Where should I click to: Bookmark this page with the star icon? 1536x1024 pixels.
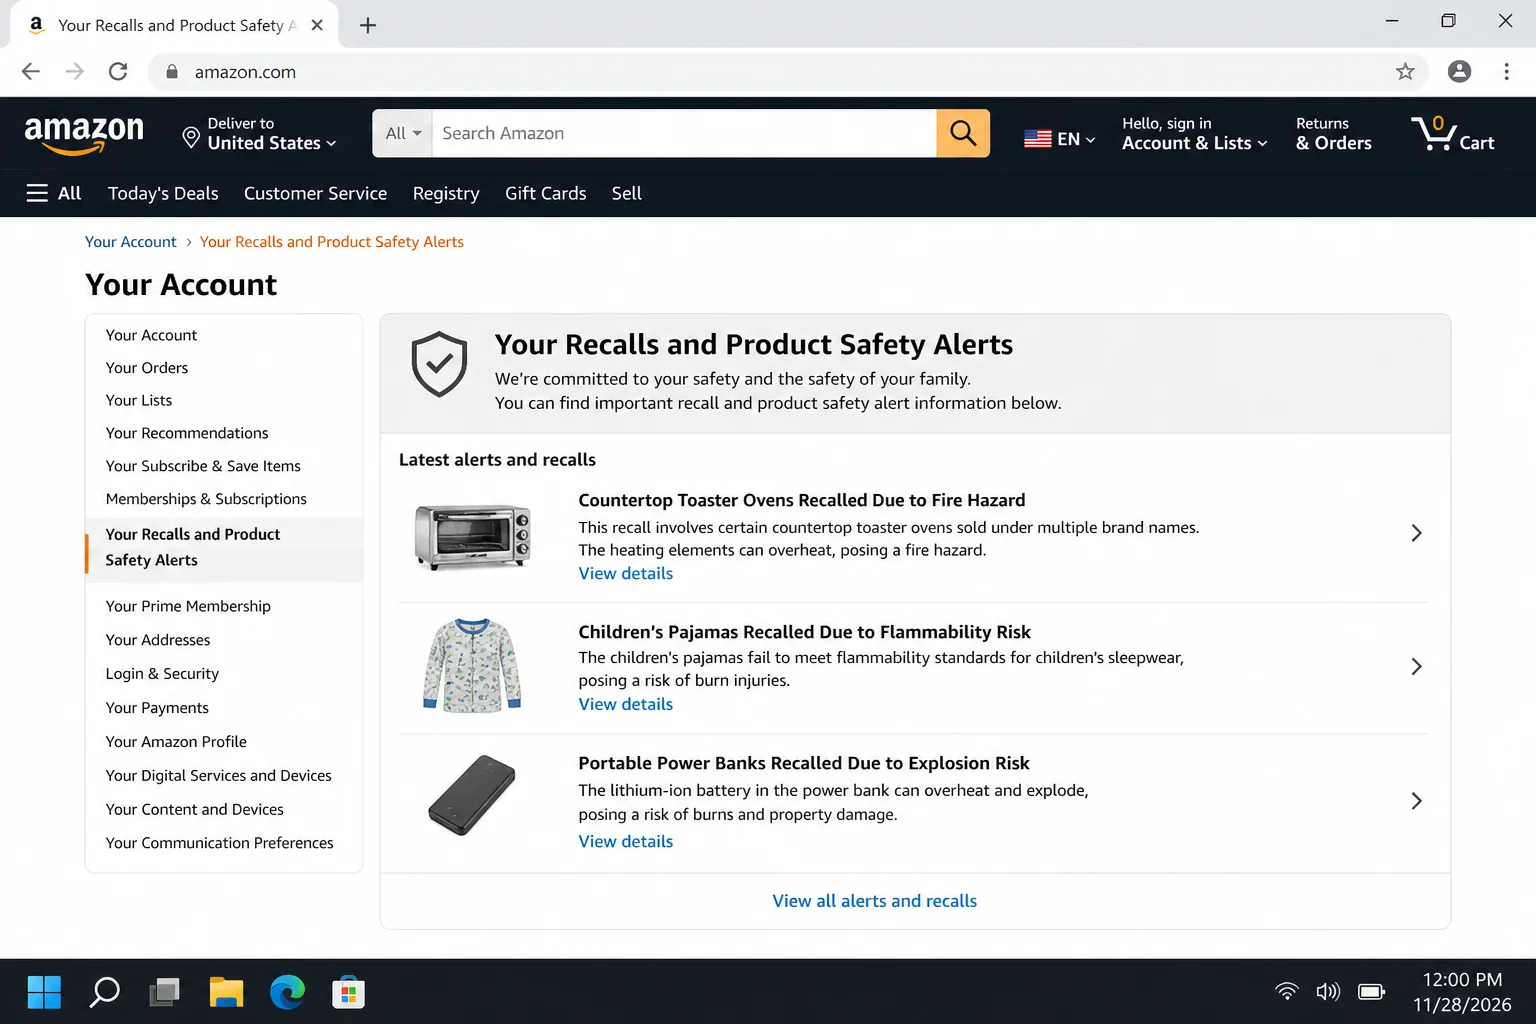[x=1405, y=71]
